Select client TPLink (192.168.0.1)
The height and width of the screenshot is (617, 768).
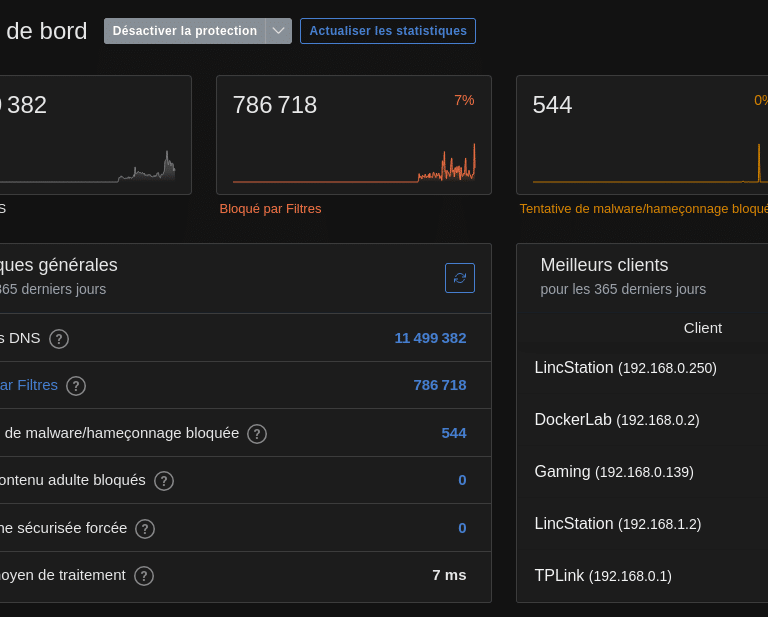603,575
